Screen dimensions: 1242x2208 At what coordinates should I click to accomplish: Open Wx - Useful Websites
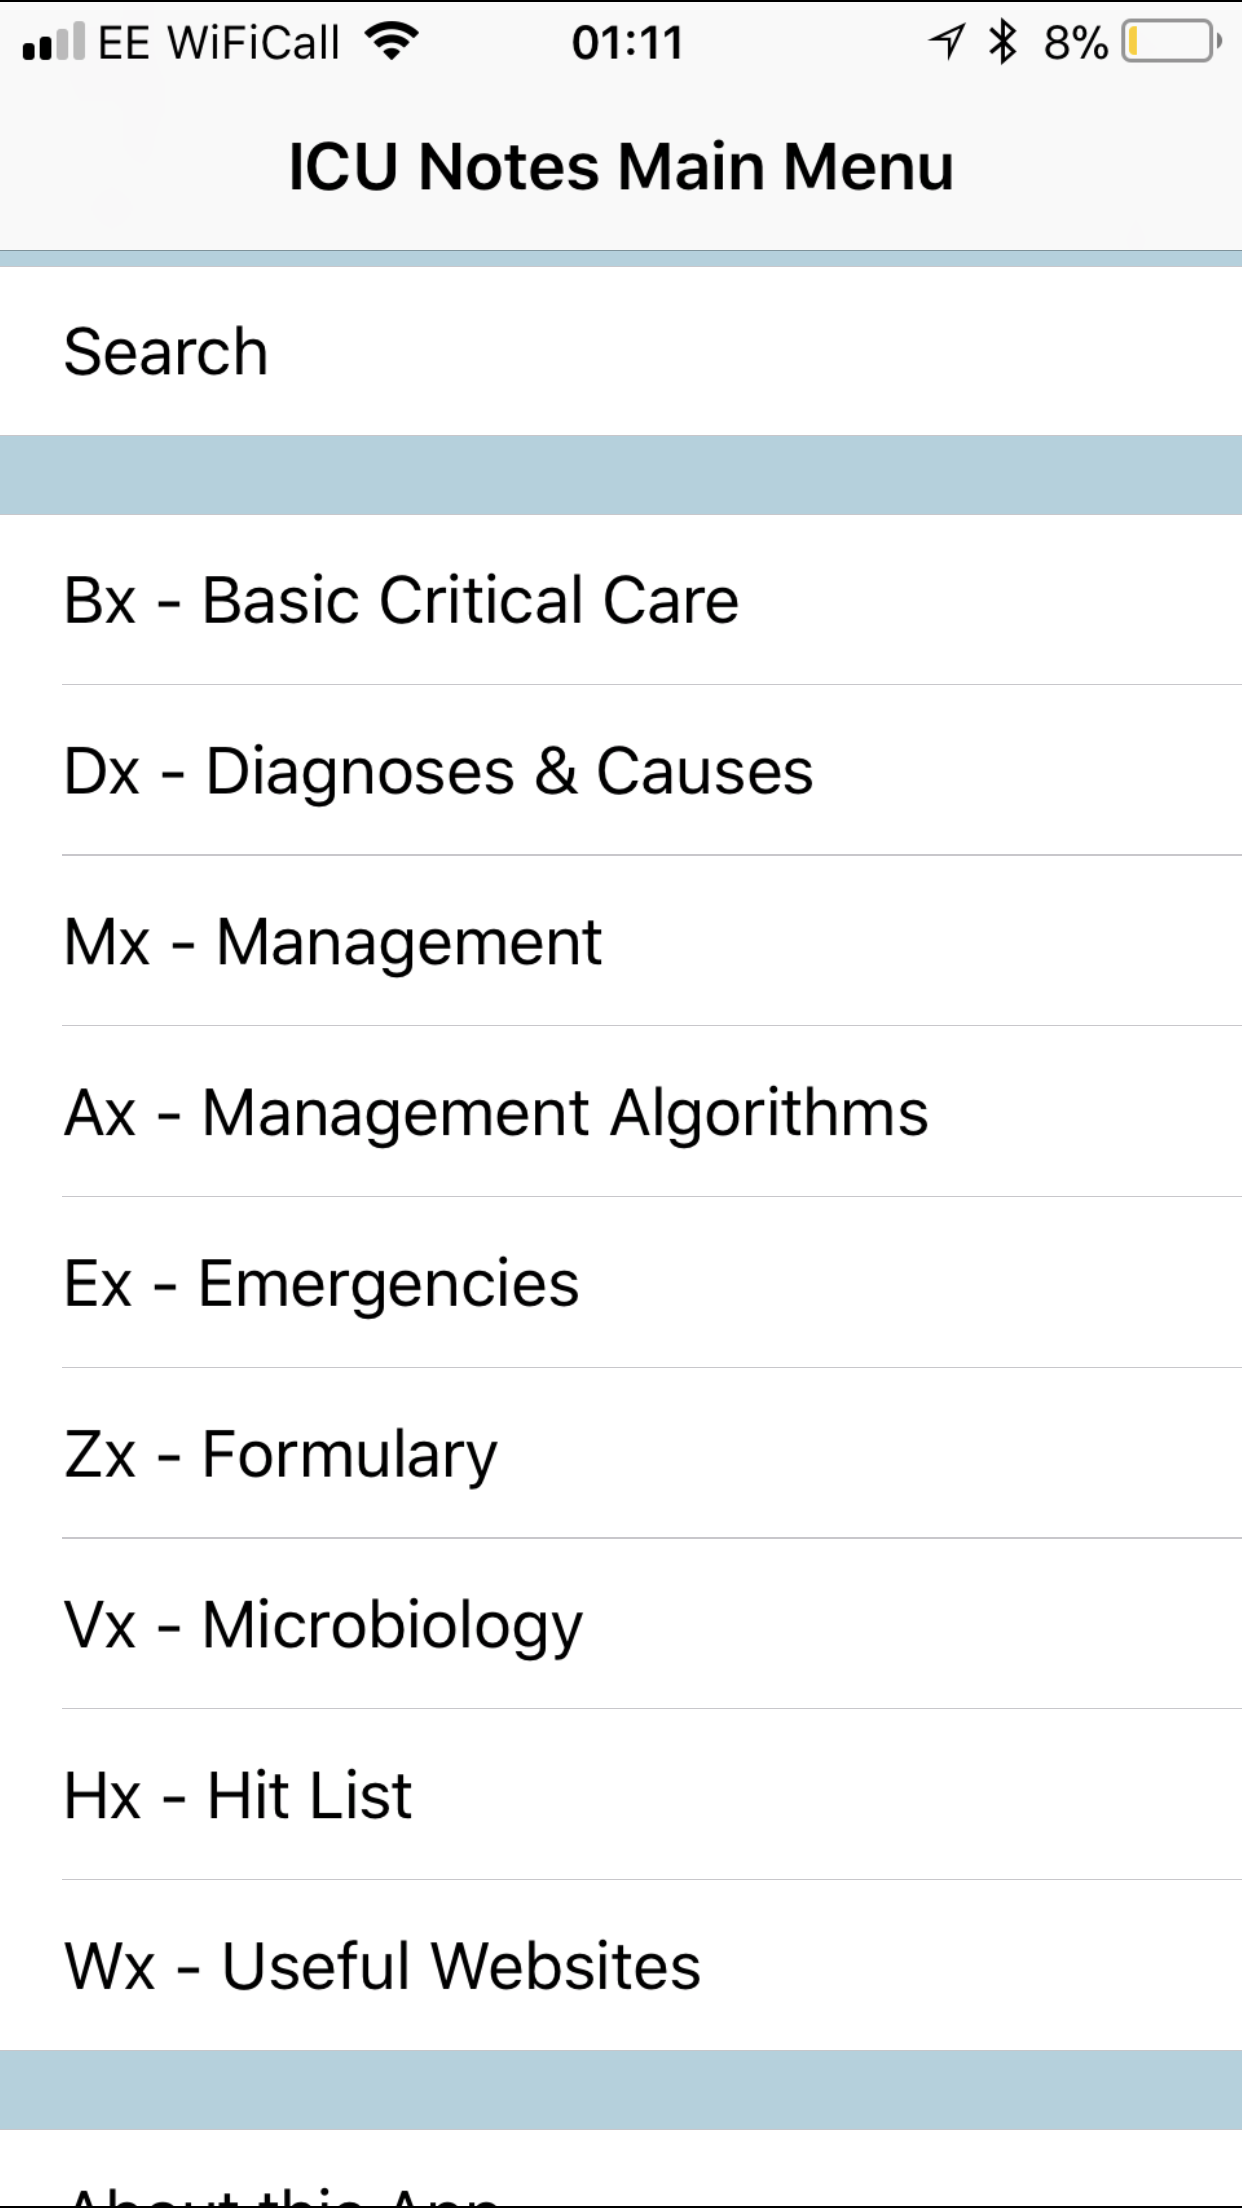point(621,1966)
